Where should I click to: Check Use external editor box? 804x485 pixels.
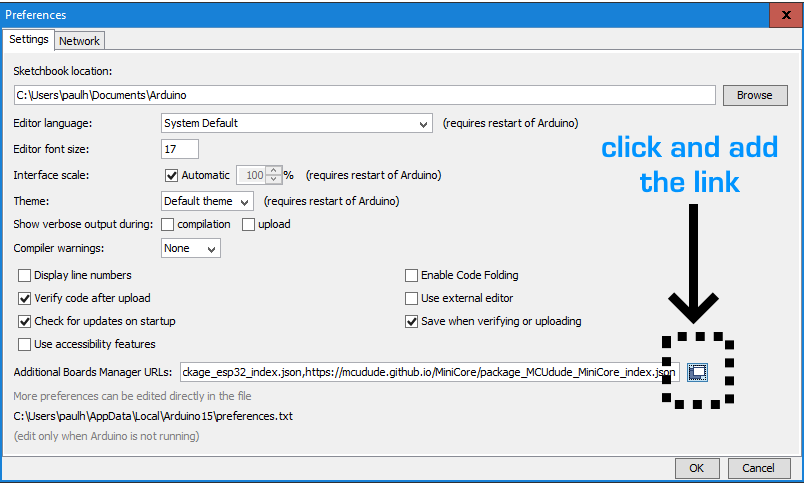click(411, 298)
